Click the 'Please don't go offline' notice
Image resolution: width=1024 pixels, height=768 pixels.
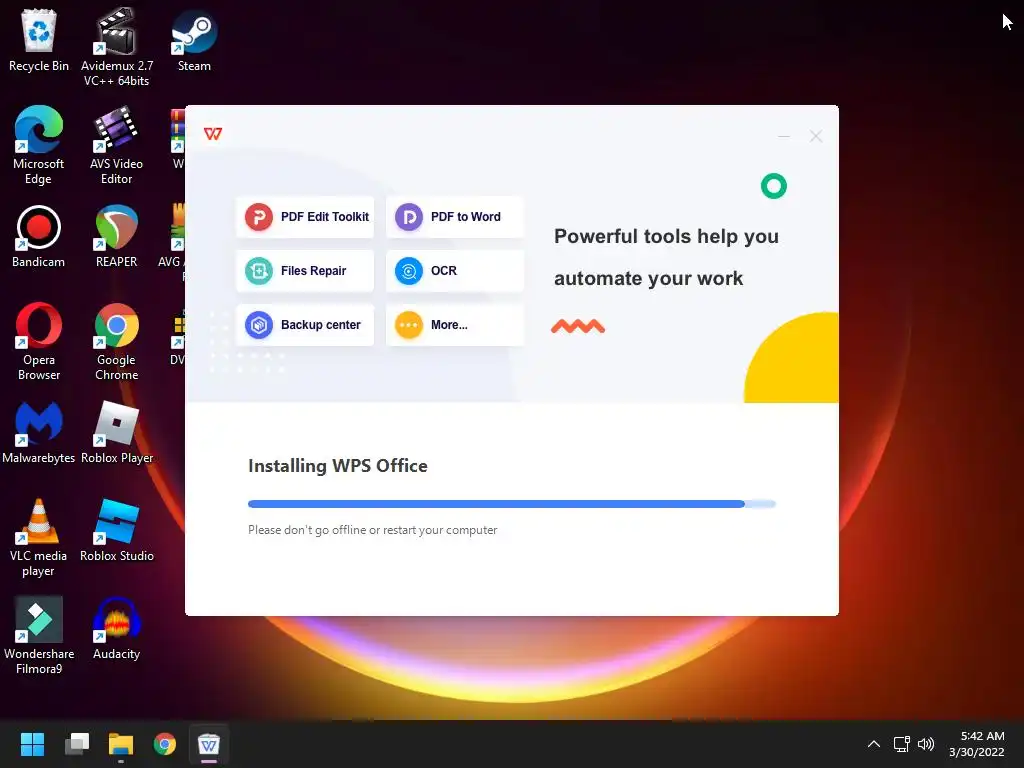(x=372, y=530)
